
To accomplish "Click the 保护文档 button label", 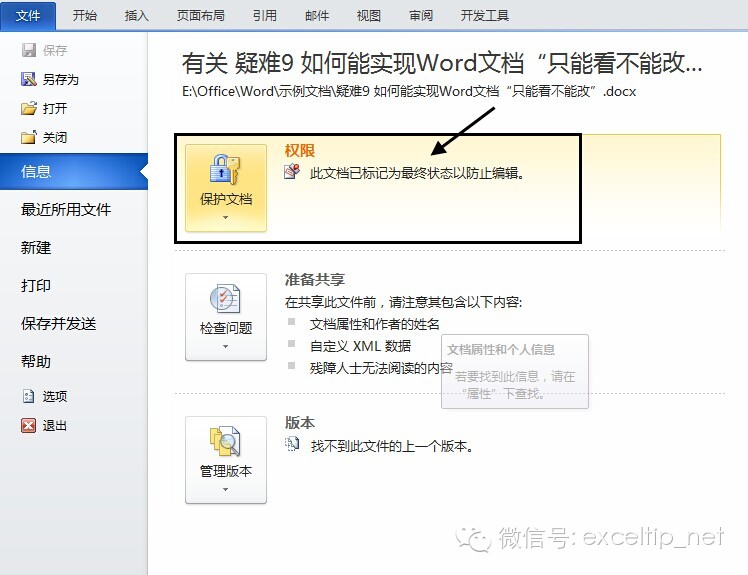I will coord(226,199).
